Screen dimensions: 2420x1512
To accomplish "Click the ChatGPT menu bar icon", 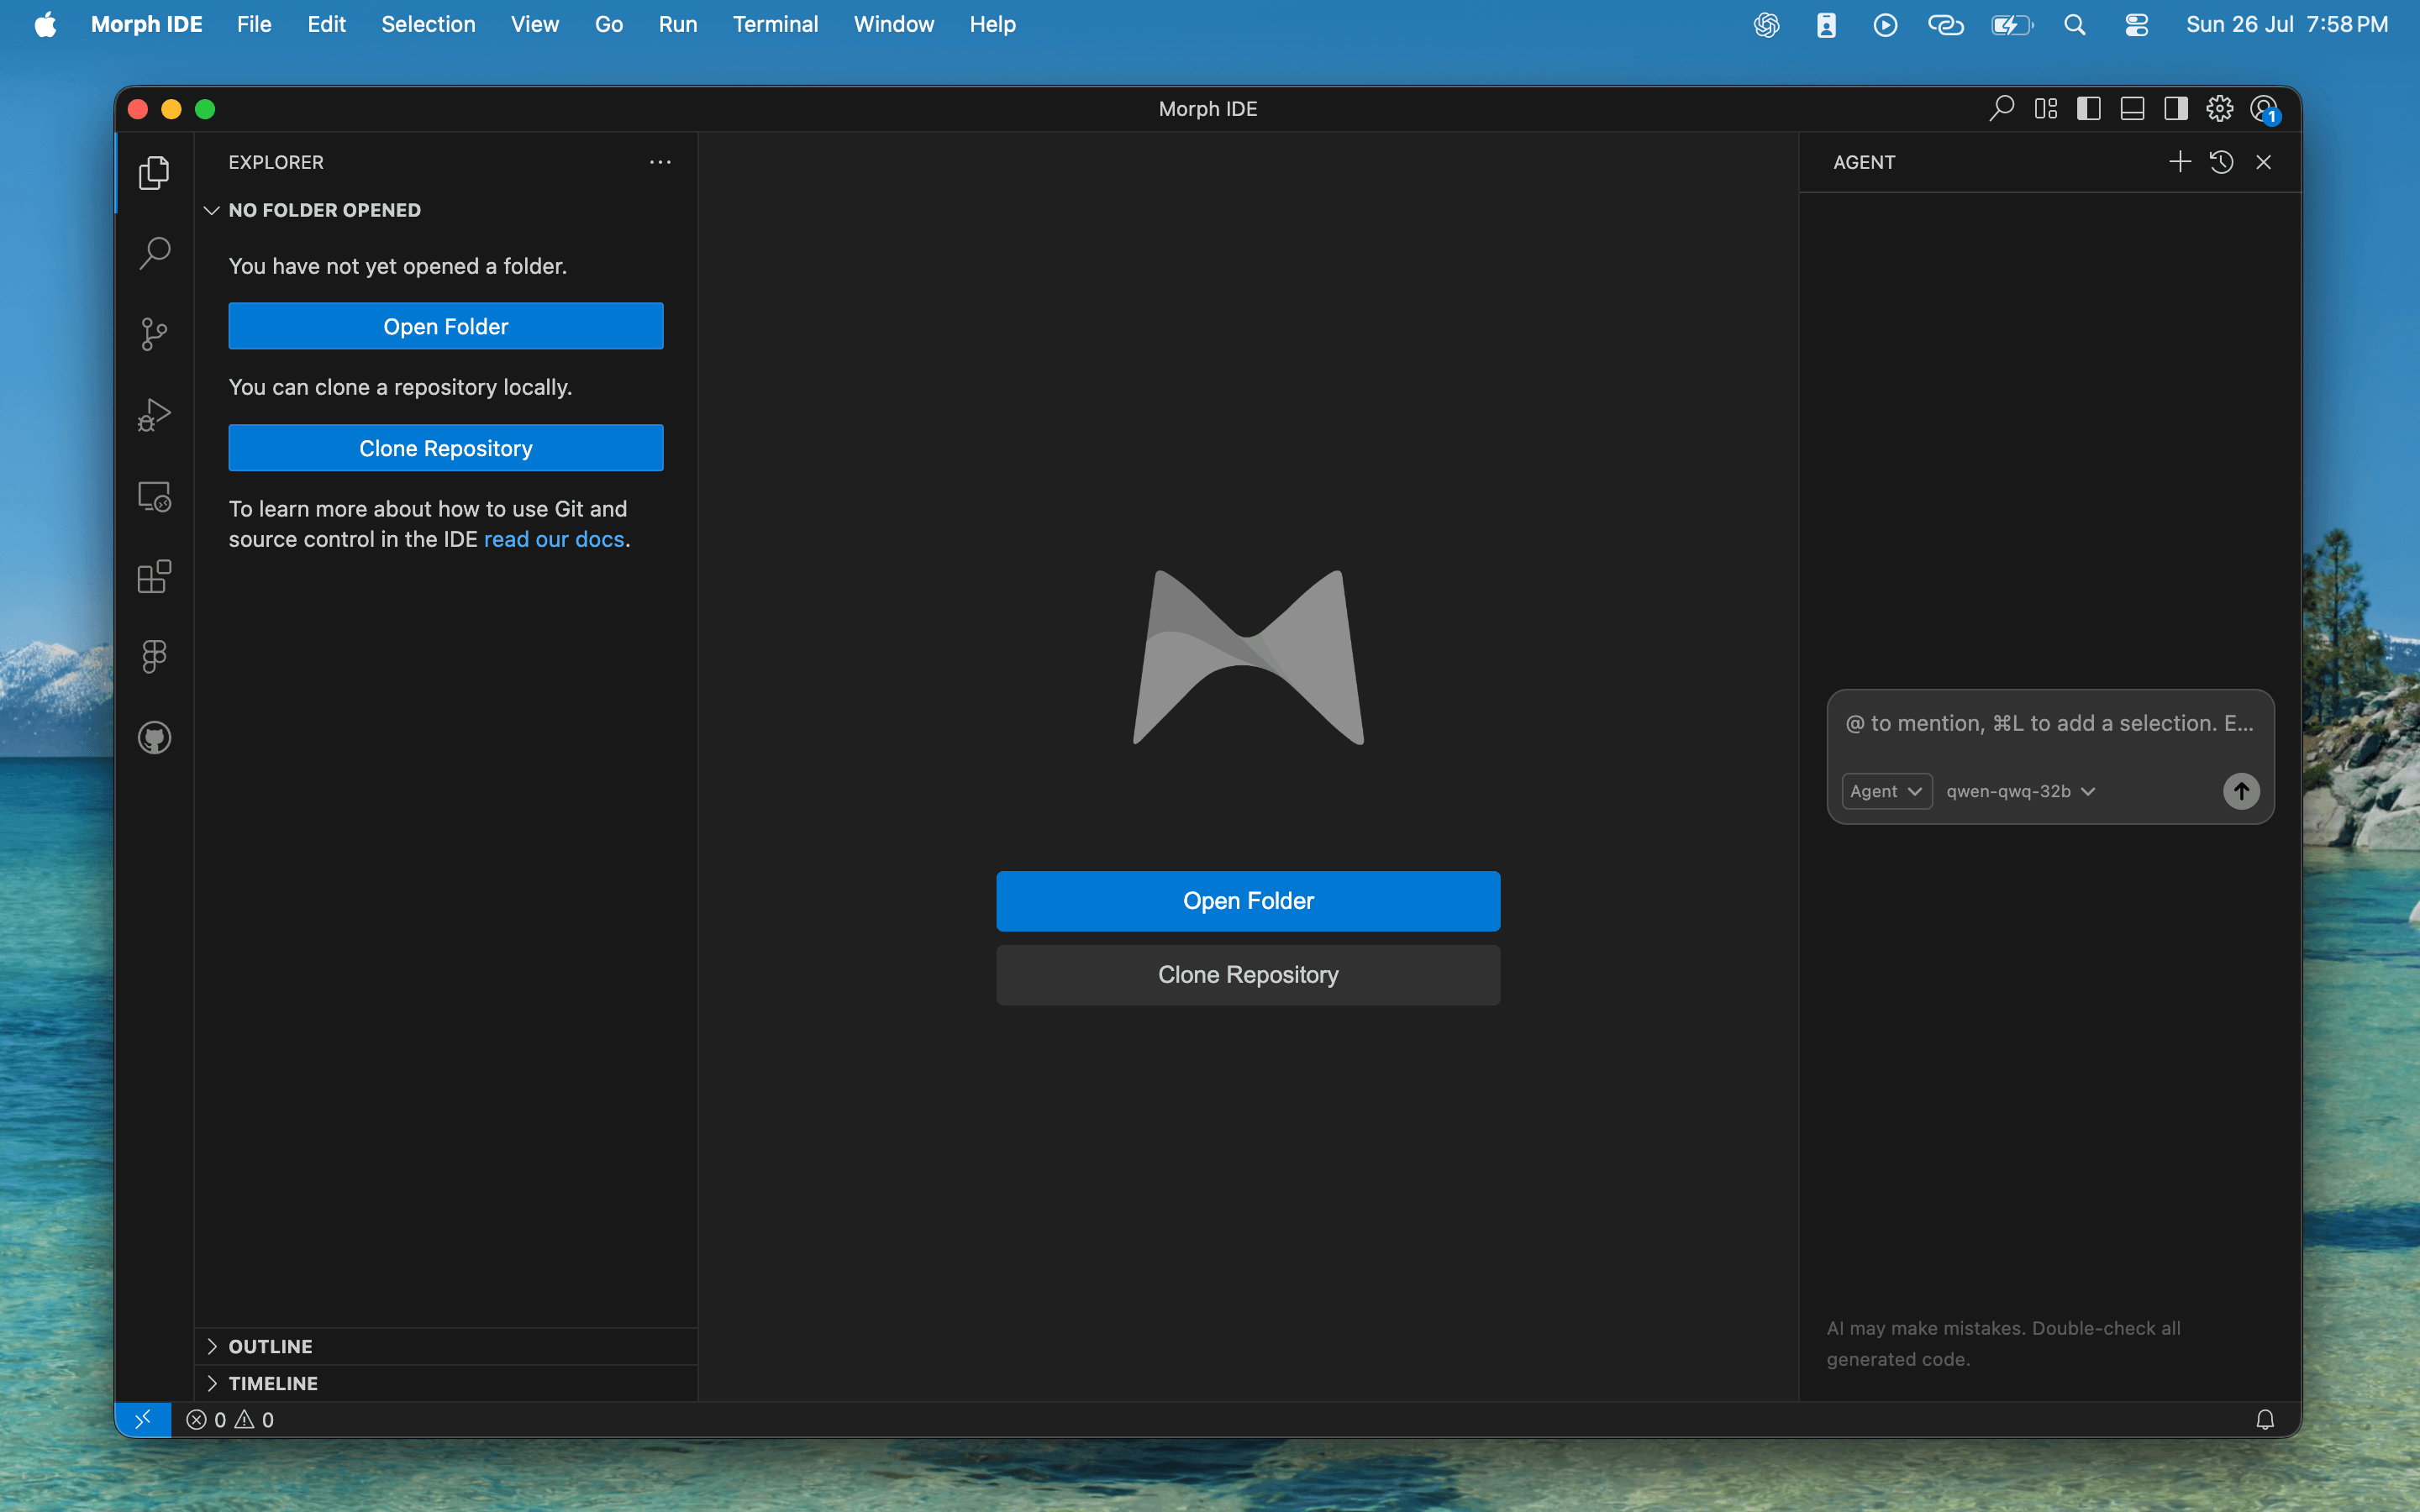I will [1766, 25].
